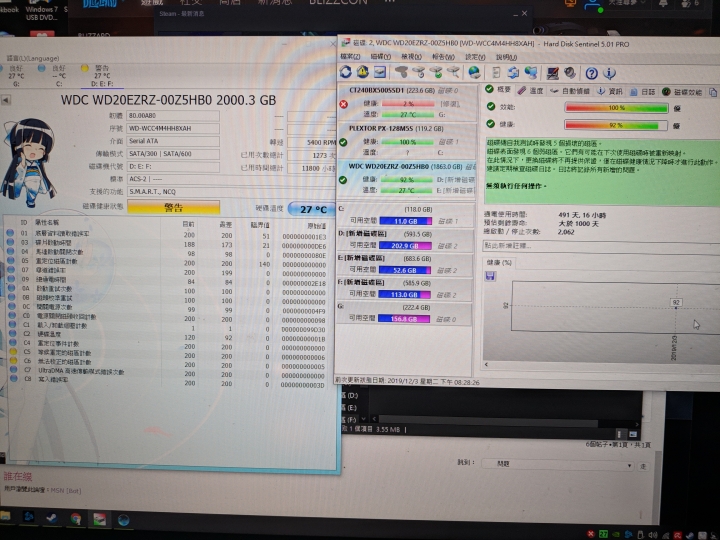Click SMART row C5 pending sector count
720x540 pixels.
pyautogui.click(x=168, y=354)
